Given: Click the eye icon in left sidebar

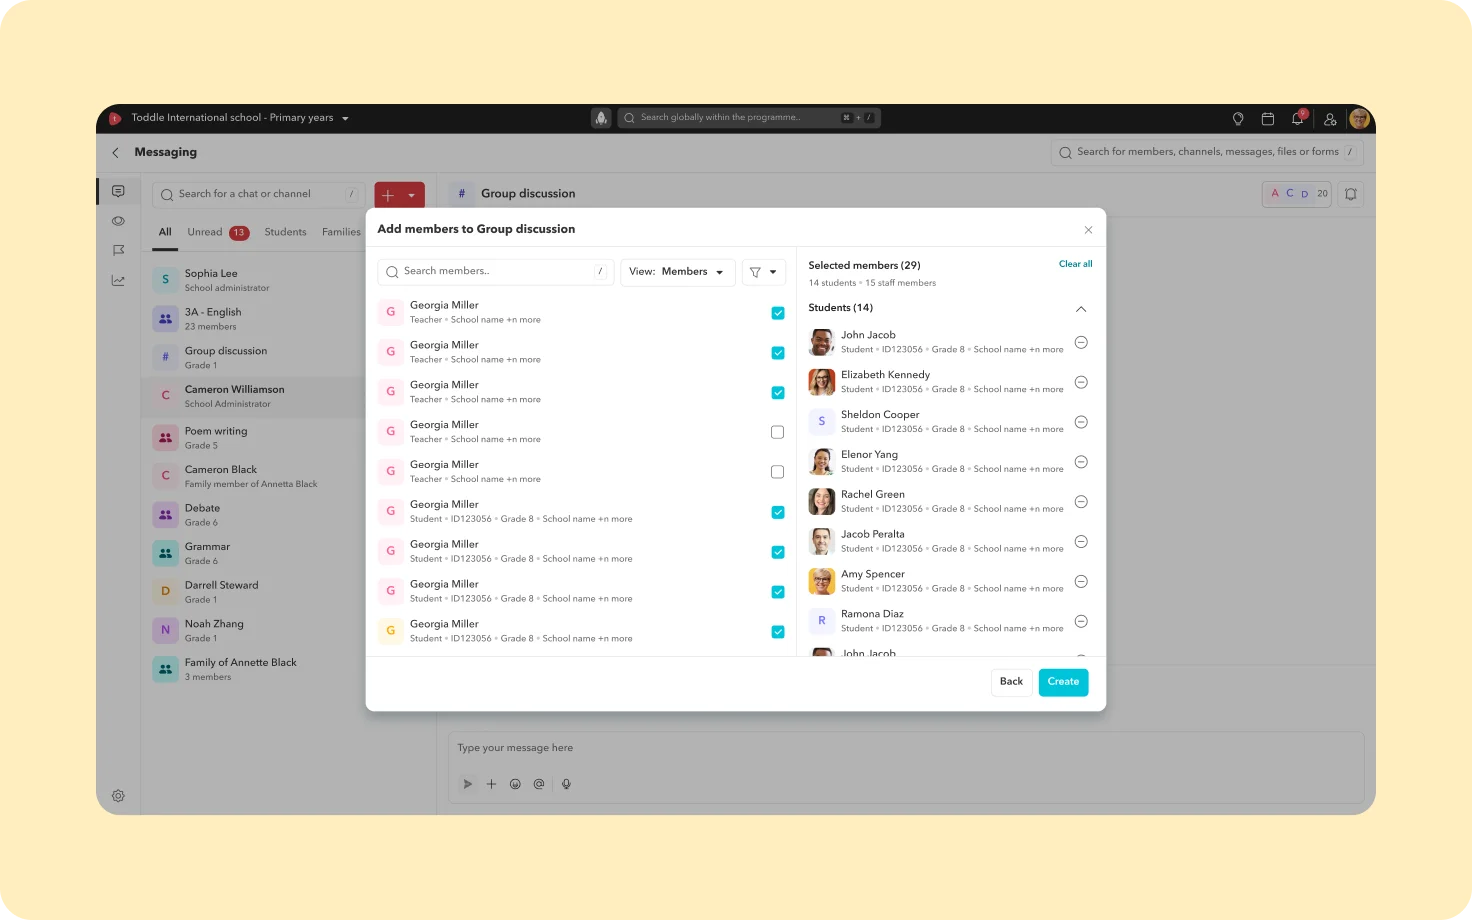Looking at the screenshot, I should [118, 221].
